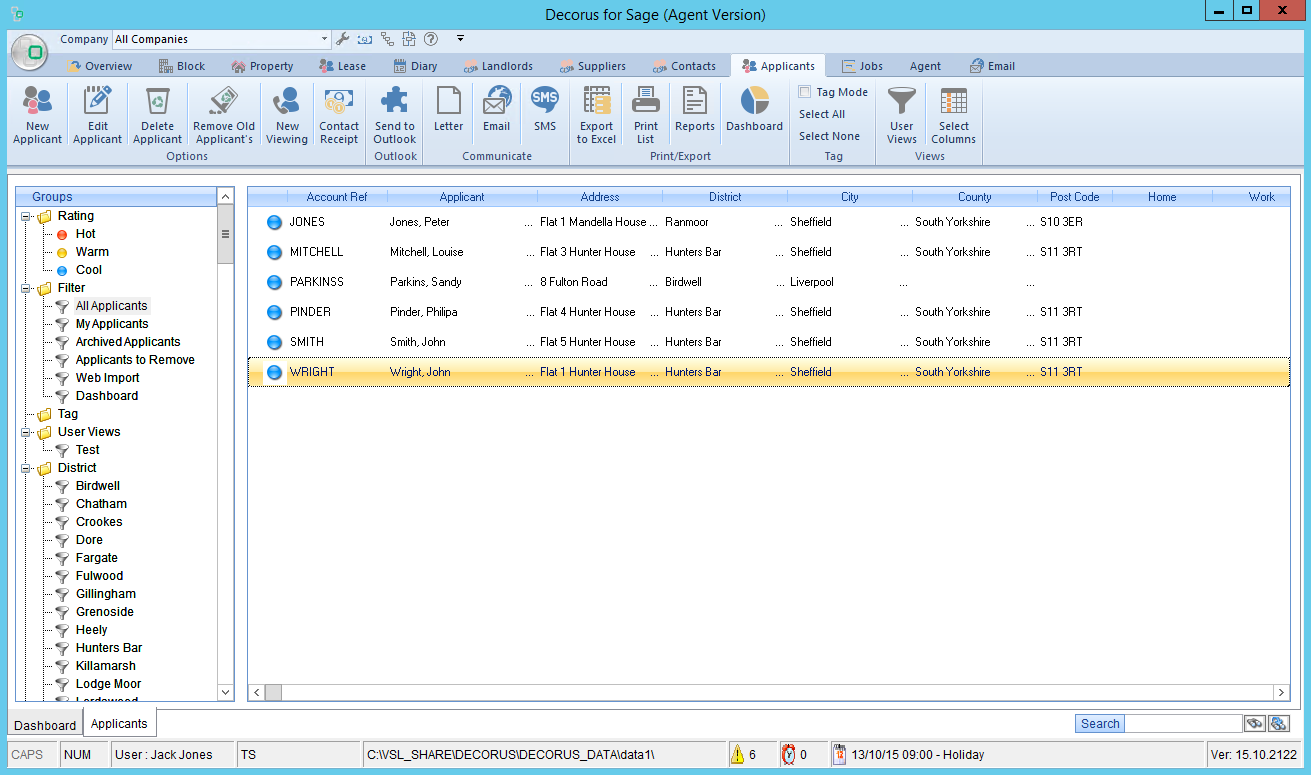The image size is (1311, 775).
Task: Collapse the Rating group in the tree
Action: coord(25,216)
